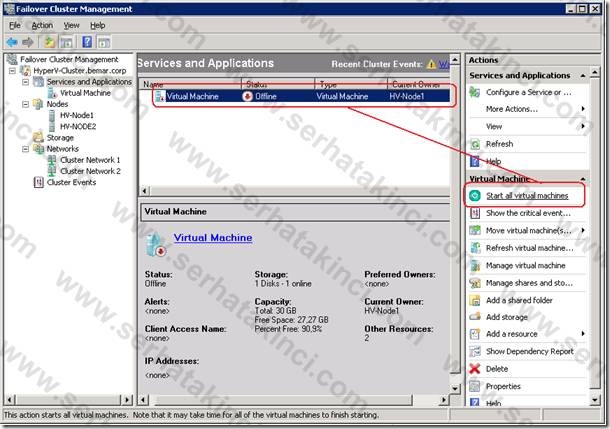Click the center pane scroll up arrow
The image size is (610, 429).
coord(455,60)
